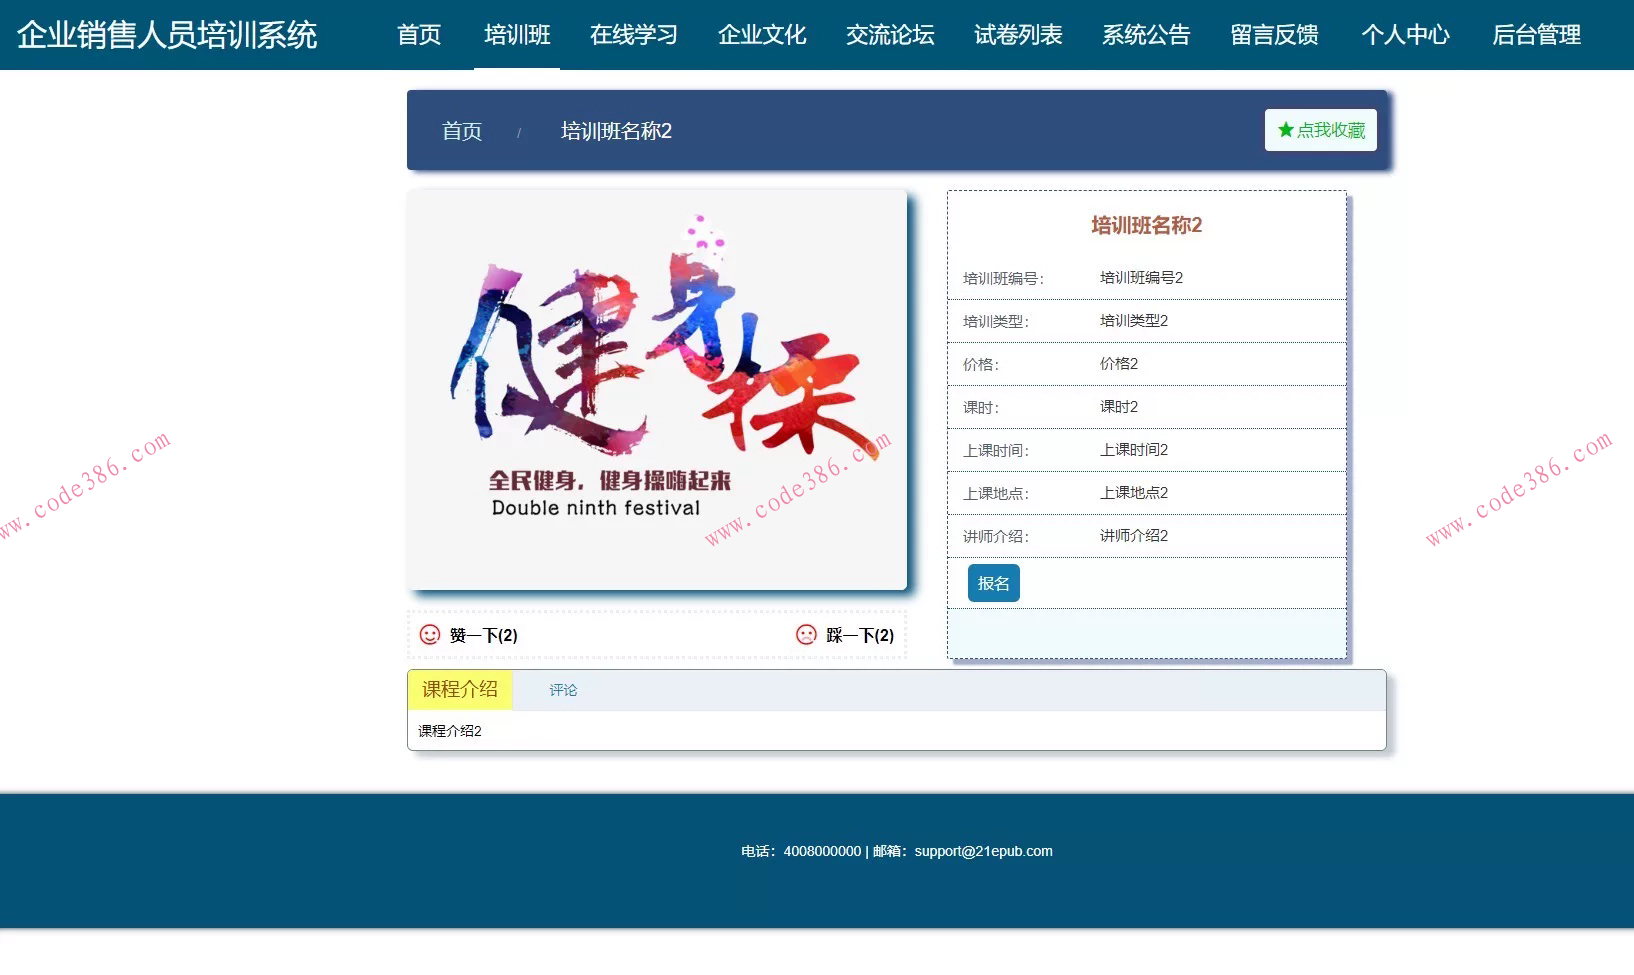Click the frowning face icon beside 踩一下(2)
The width and height of the screenshot is (1634, 975).
806,634
